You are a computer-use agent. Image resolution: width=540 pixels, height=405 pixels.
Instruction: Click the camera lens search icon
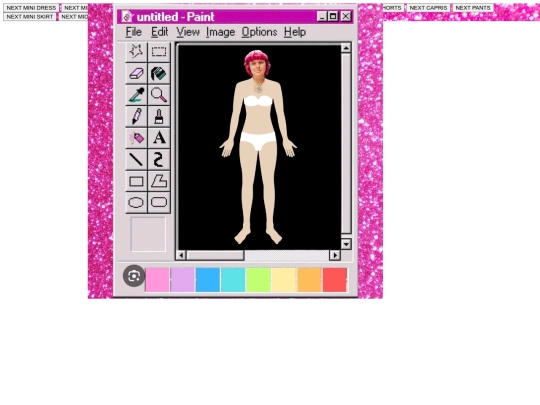pos(134,276)
